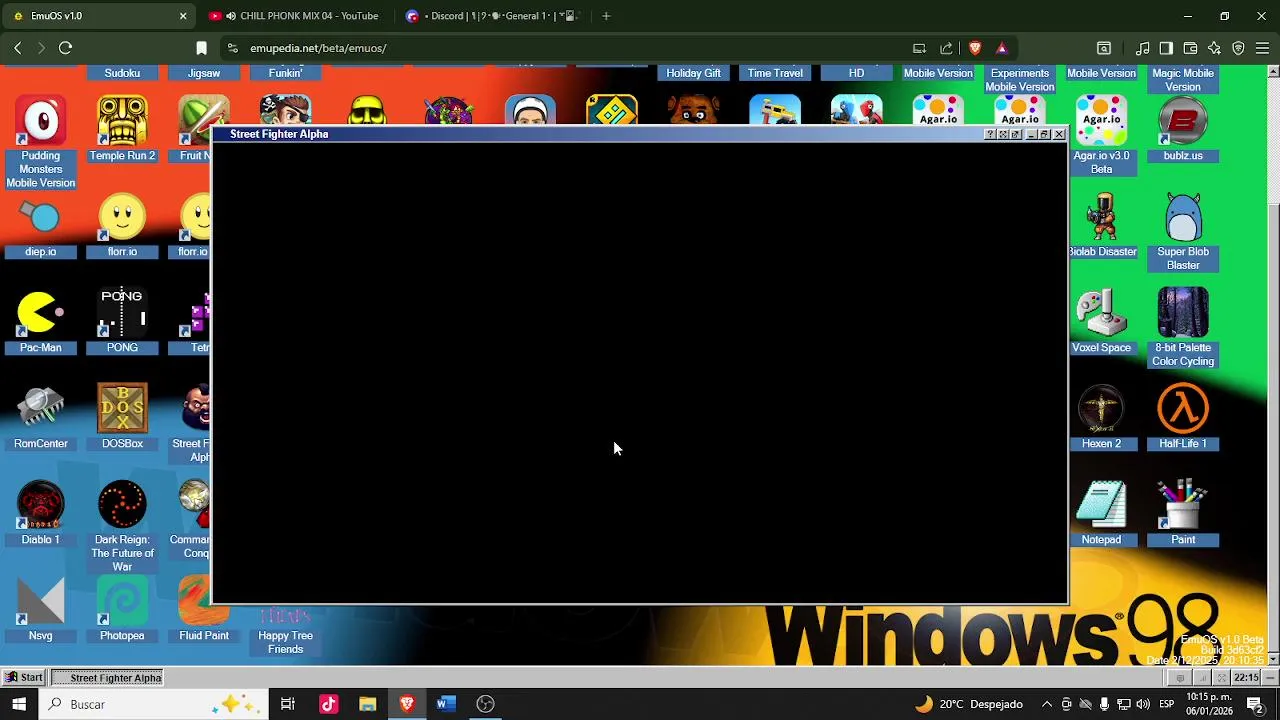Launch the Half-Life 1 desktop icon
This screenshot has width=1280, height=720.
click(x=1183, y=418)
